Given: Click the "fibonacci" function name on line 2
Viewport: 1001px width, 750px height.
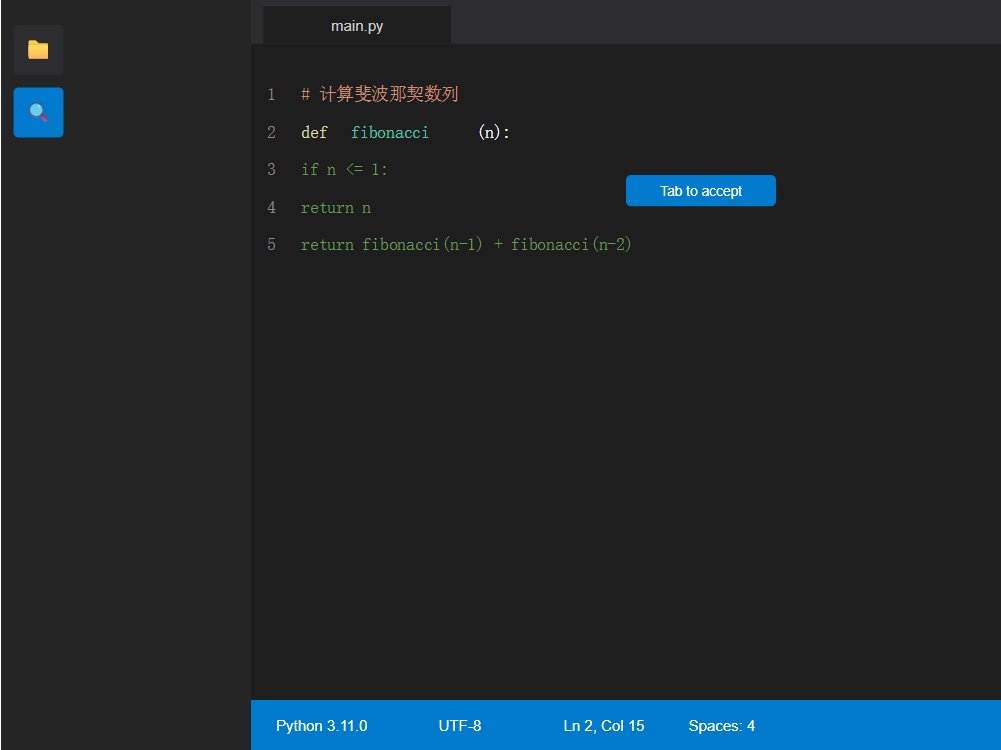Looking at the screenshot, I should [389, 133].
